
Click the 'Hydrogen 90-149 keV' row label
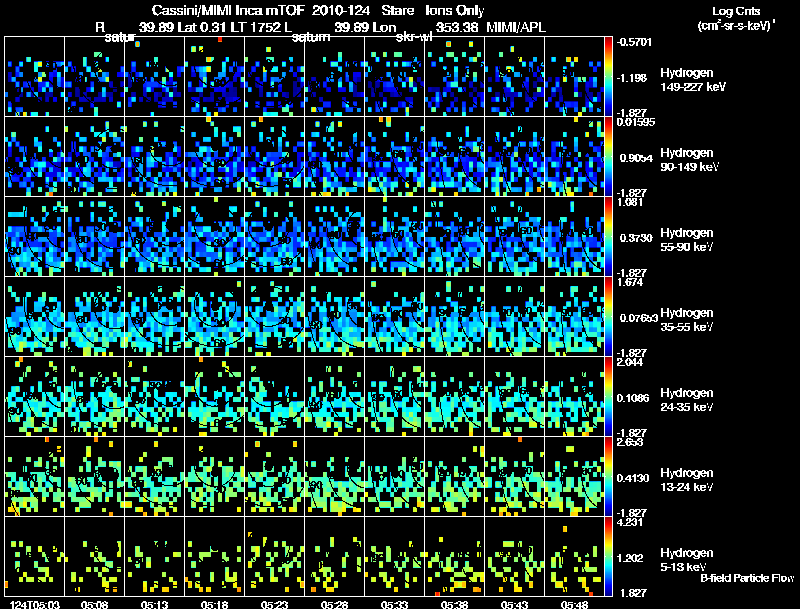[x=689, y=160]
